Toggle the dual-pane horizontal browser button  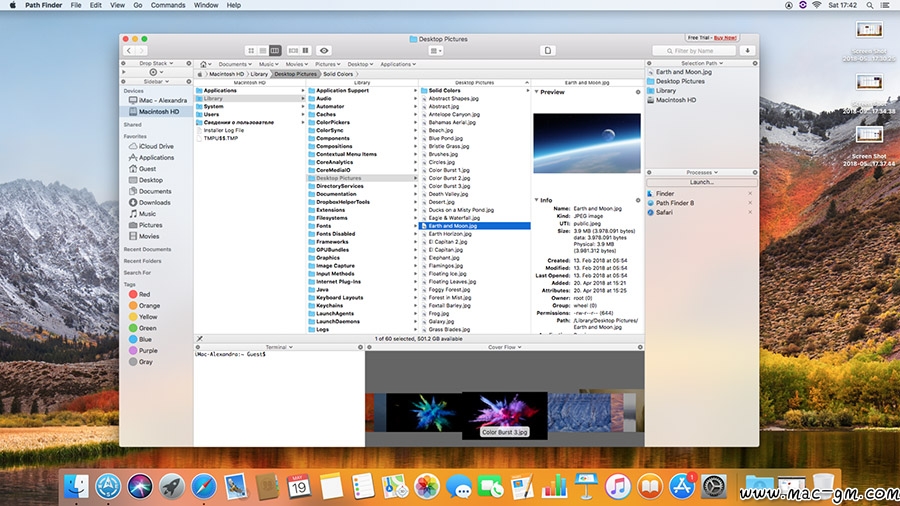(x=293, y=51)
